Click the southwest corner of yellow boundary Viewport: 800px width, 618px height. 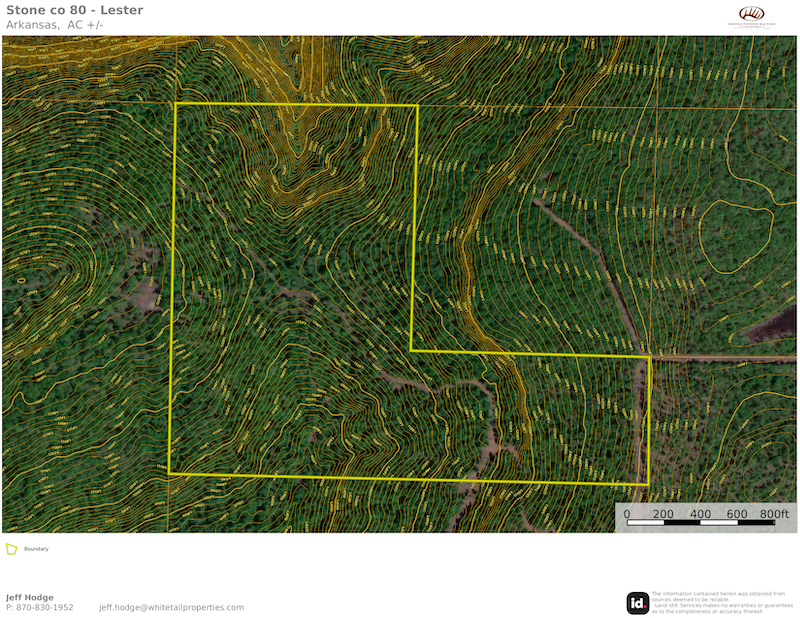click(x=169, y=474)
